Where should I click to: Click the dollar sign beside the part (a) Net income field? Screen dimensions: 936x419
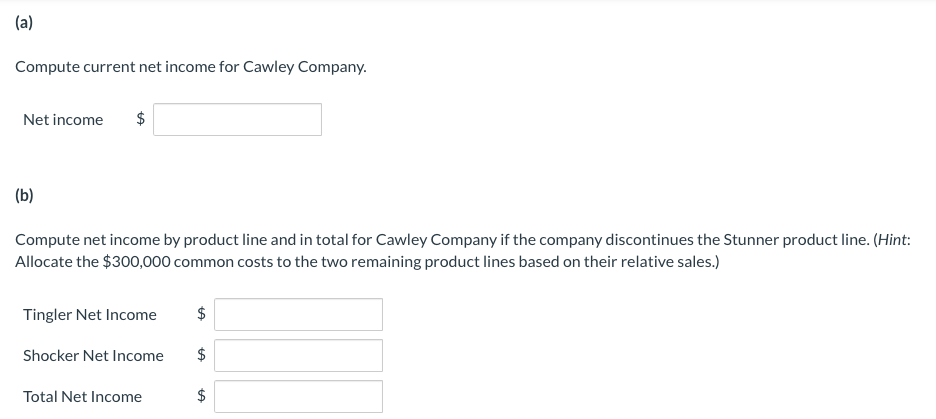(x=140, y=119)
